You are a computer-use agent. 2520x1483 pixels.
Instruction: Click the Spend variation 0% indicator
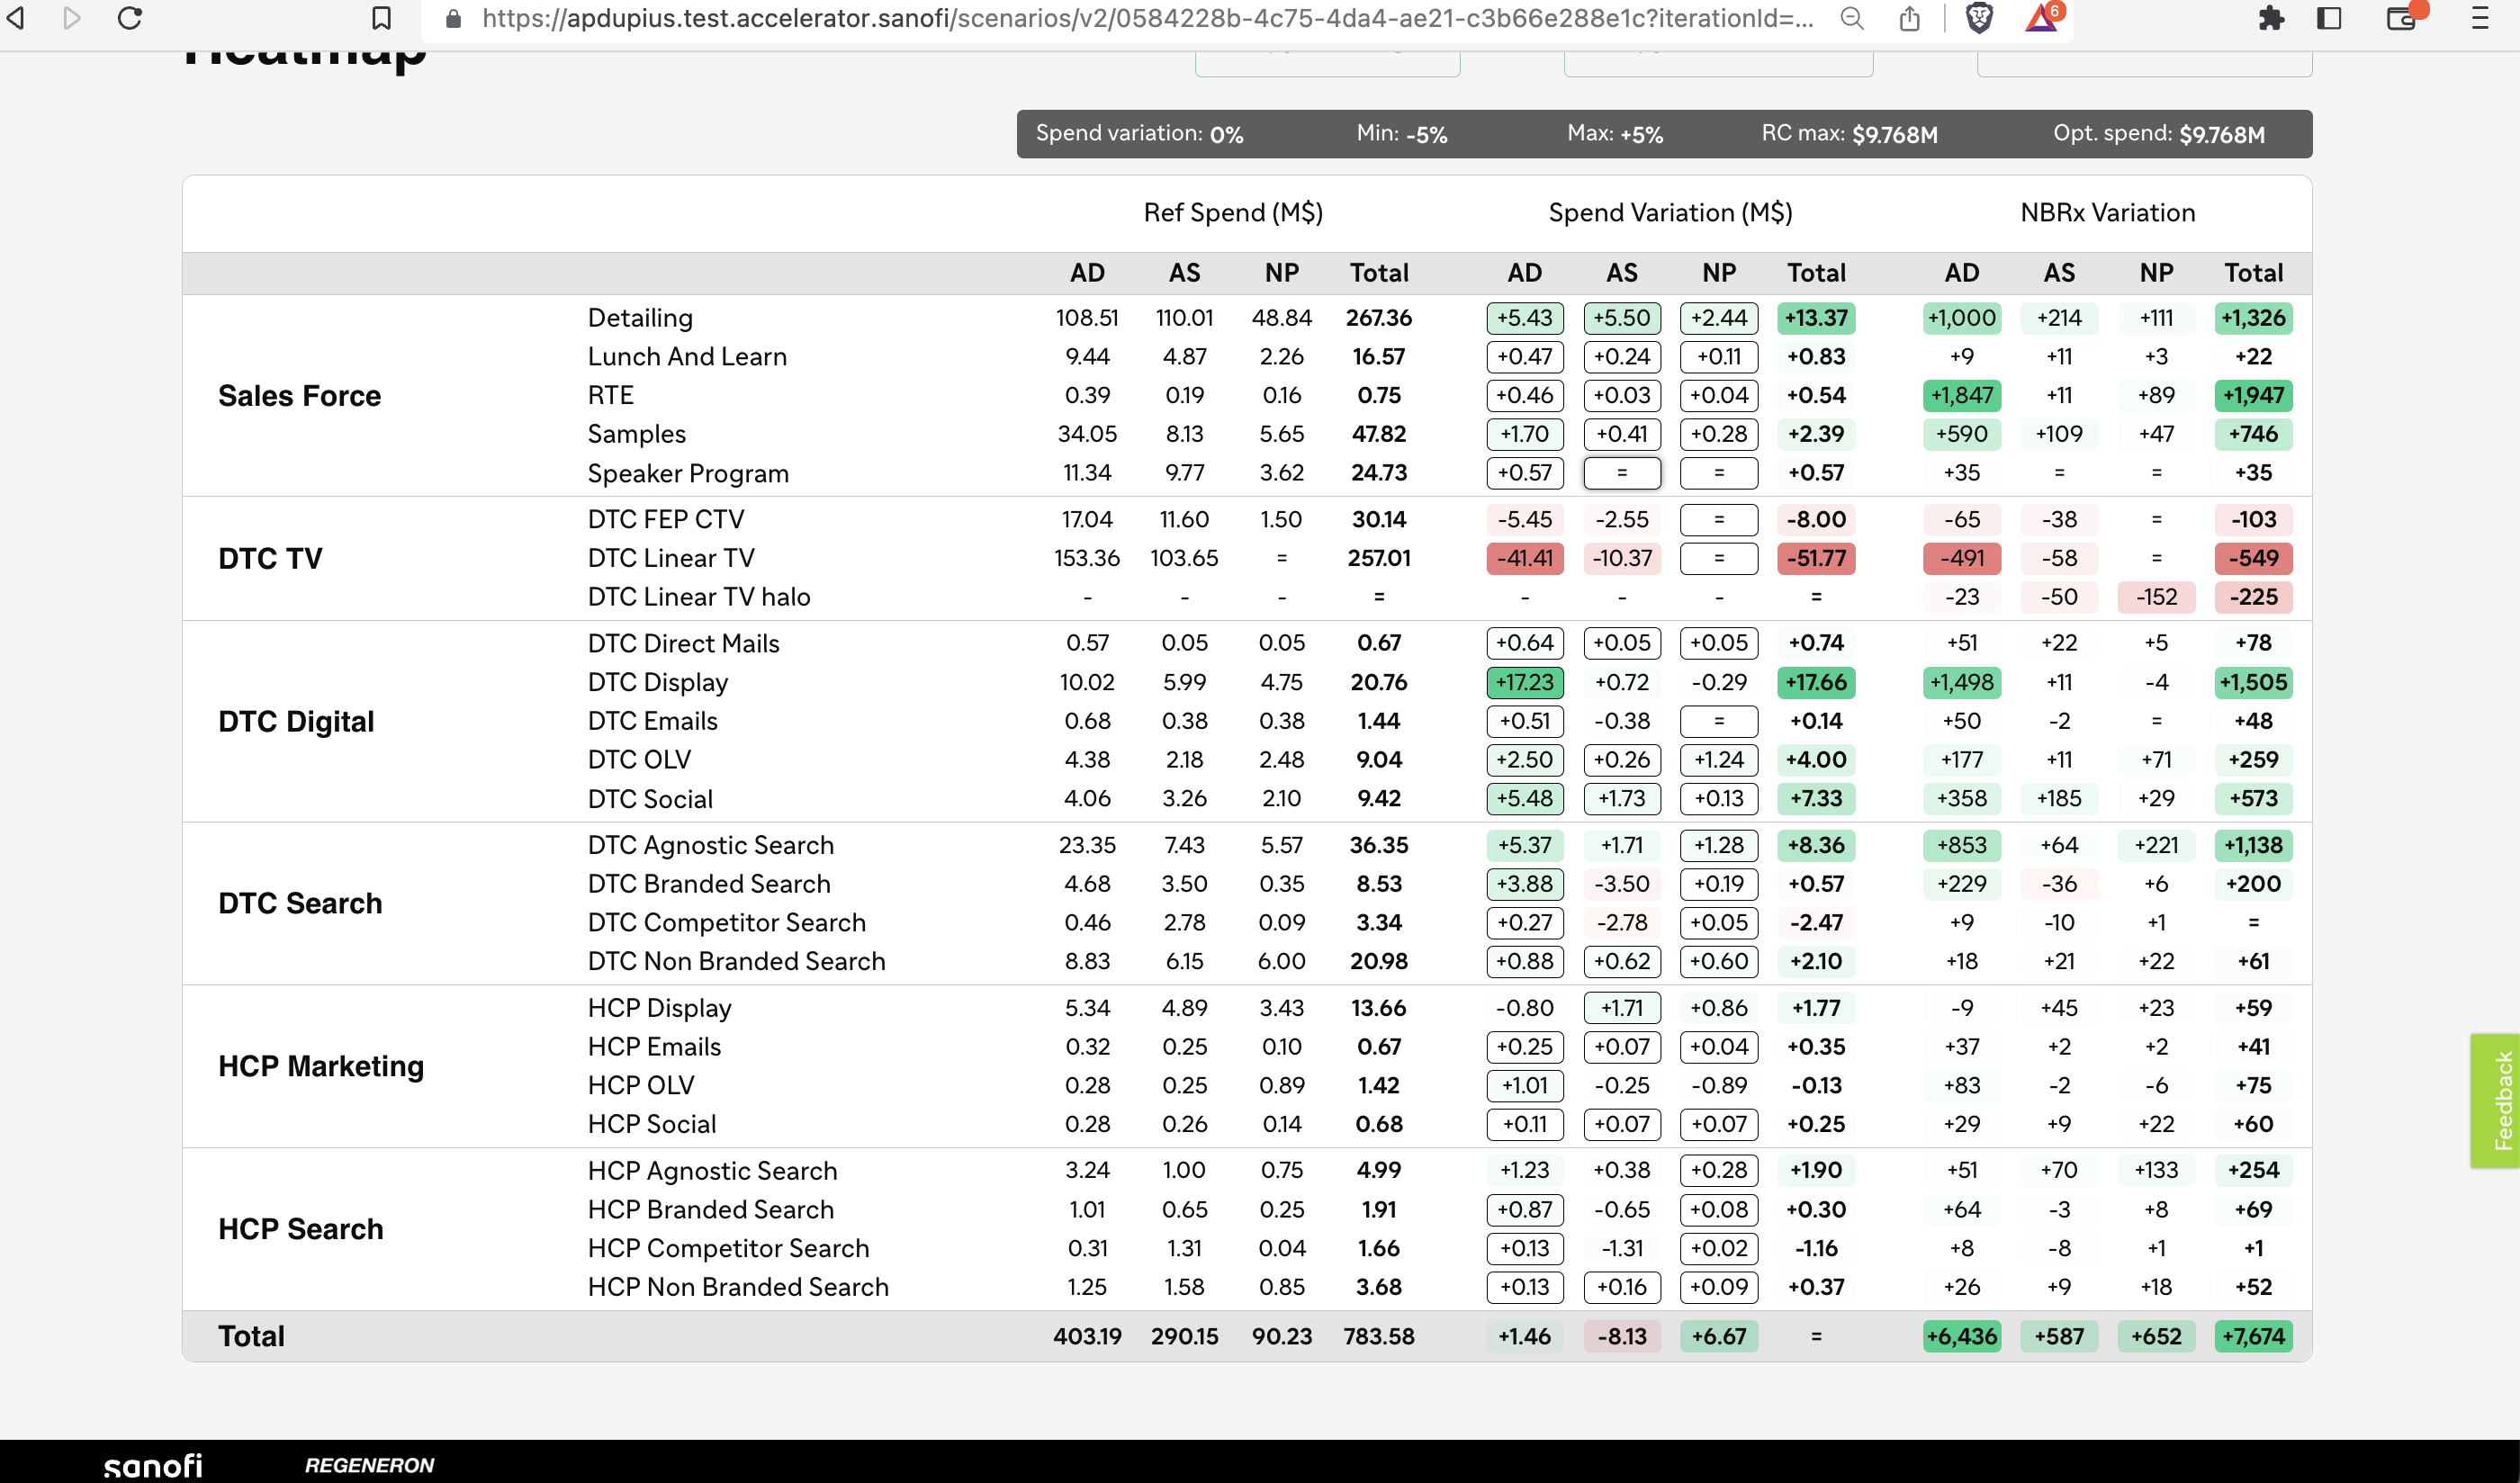pos(1139,134)
